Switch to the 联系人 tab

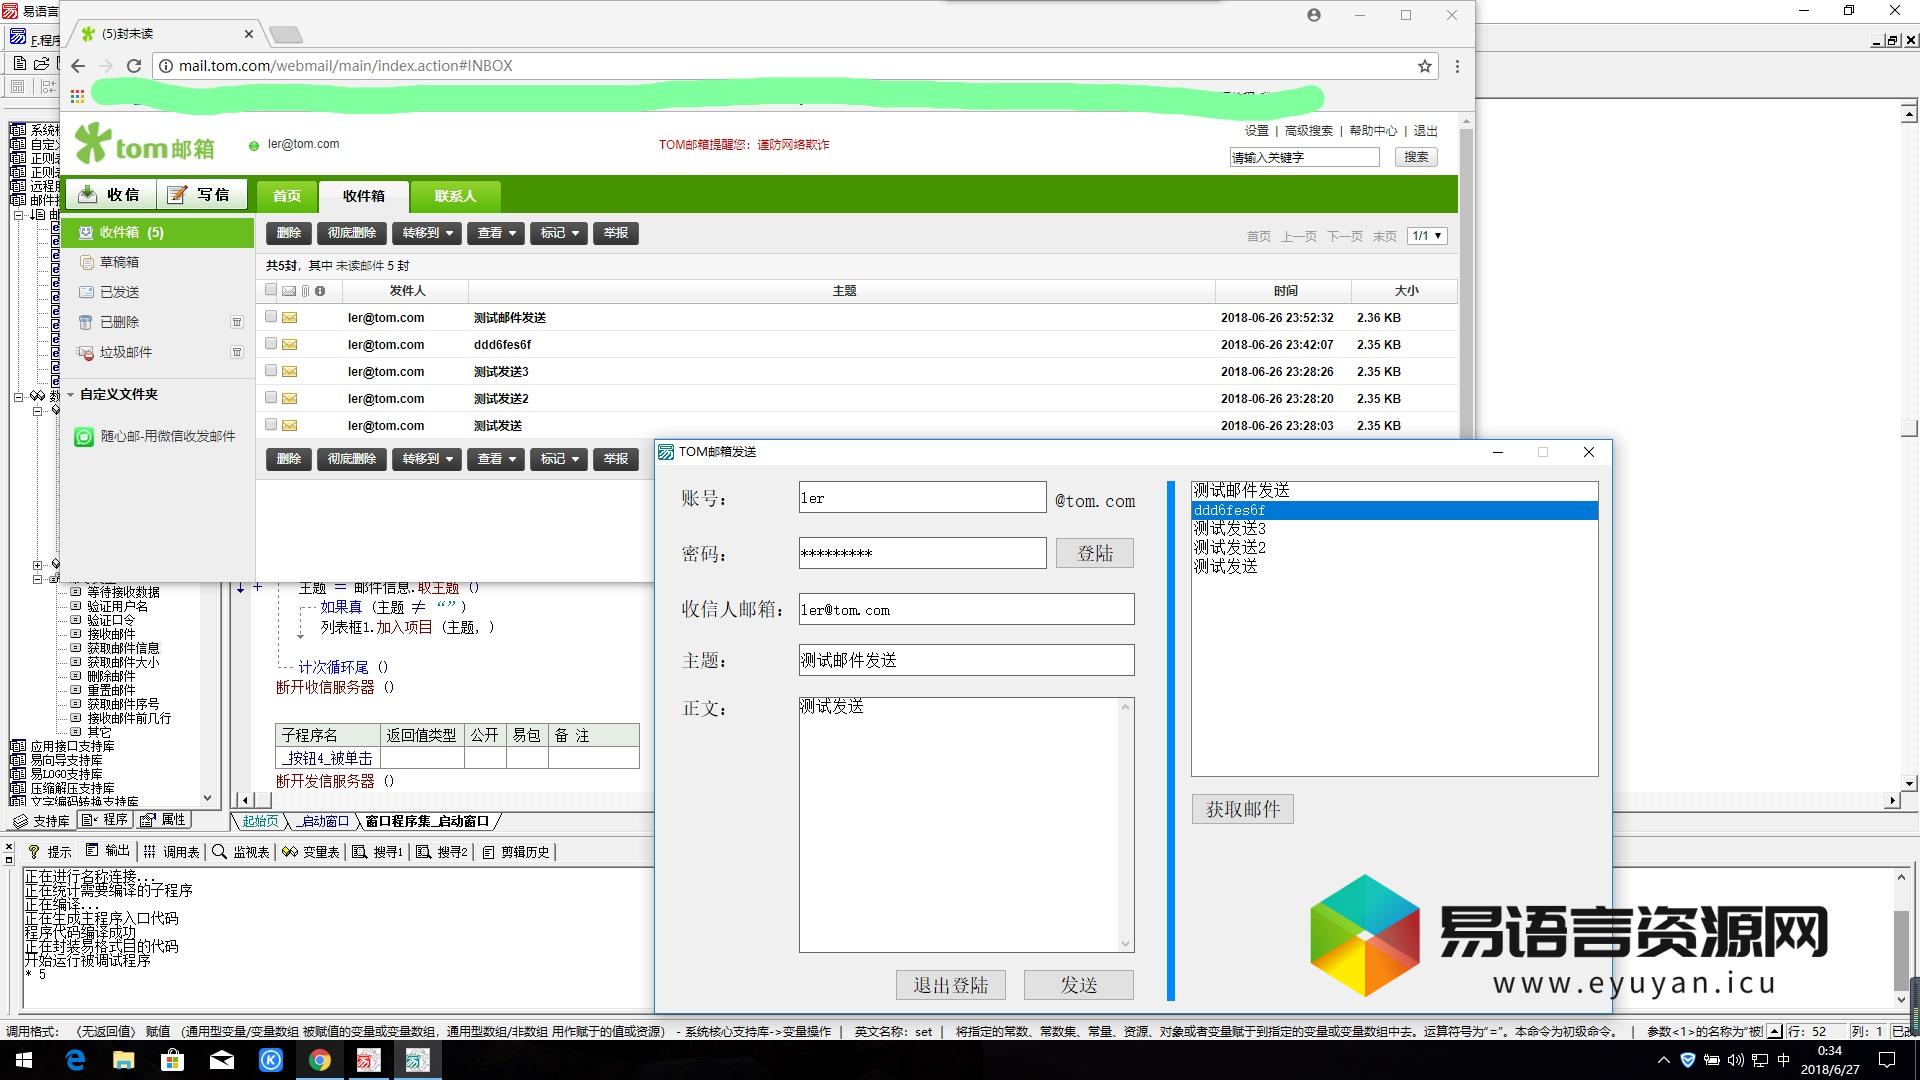point(455,196)
